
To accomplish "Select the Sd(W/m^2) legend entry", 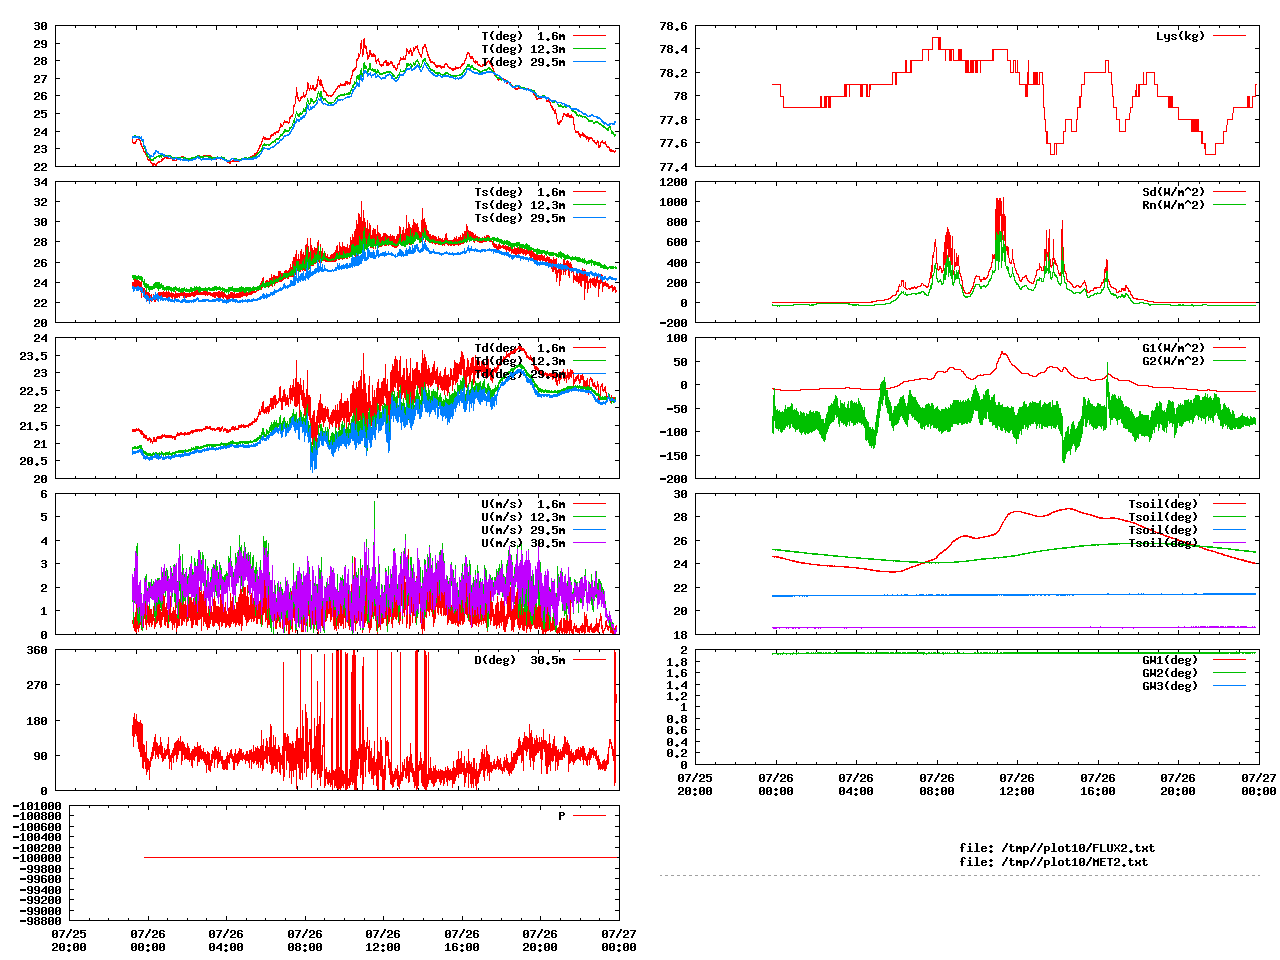I will tap(1173, 192).
